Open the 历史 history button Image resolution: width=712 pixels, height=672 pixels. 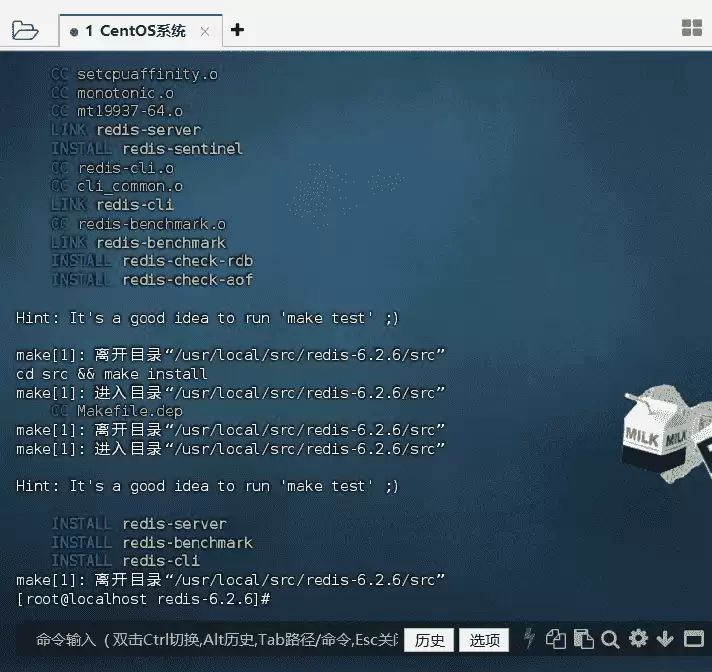click(429, 640)
